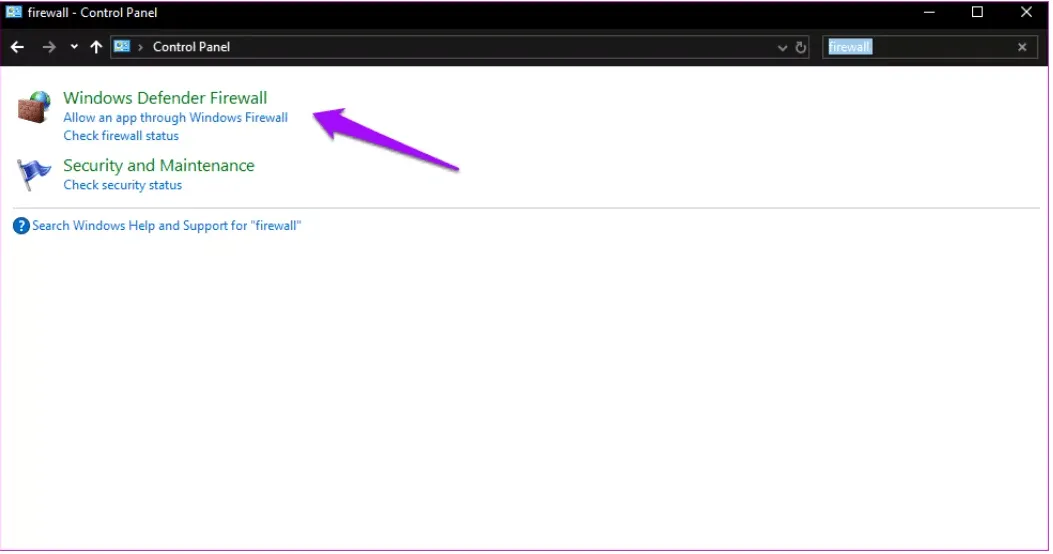Viewport: 1053px width, 554px height.
Task: Open the recent locations dropdown arrow
Action: coord(75,47)
